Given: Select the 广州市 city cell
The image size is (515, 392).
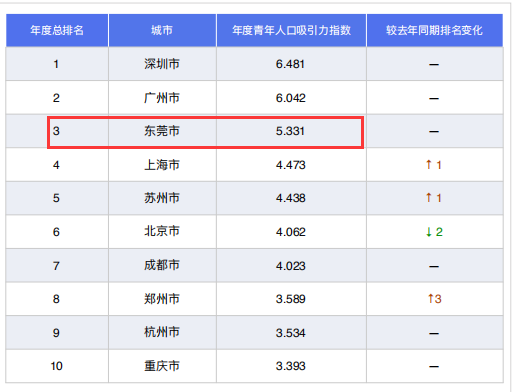Looking at the screenshot, I should coord(162,98).
